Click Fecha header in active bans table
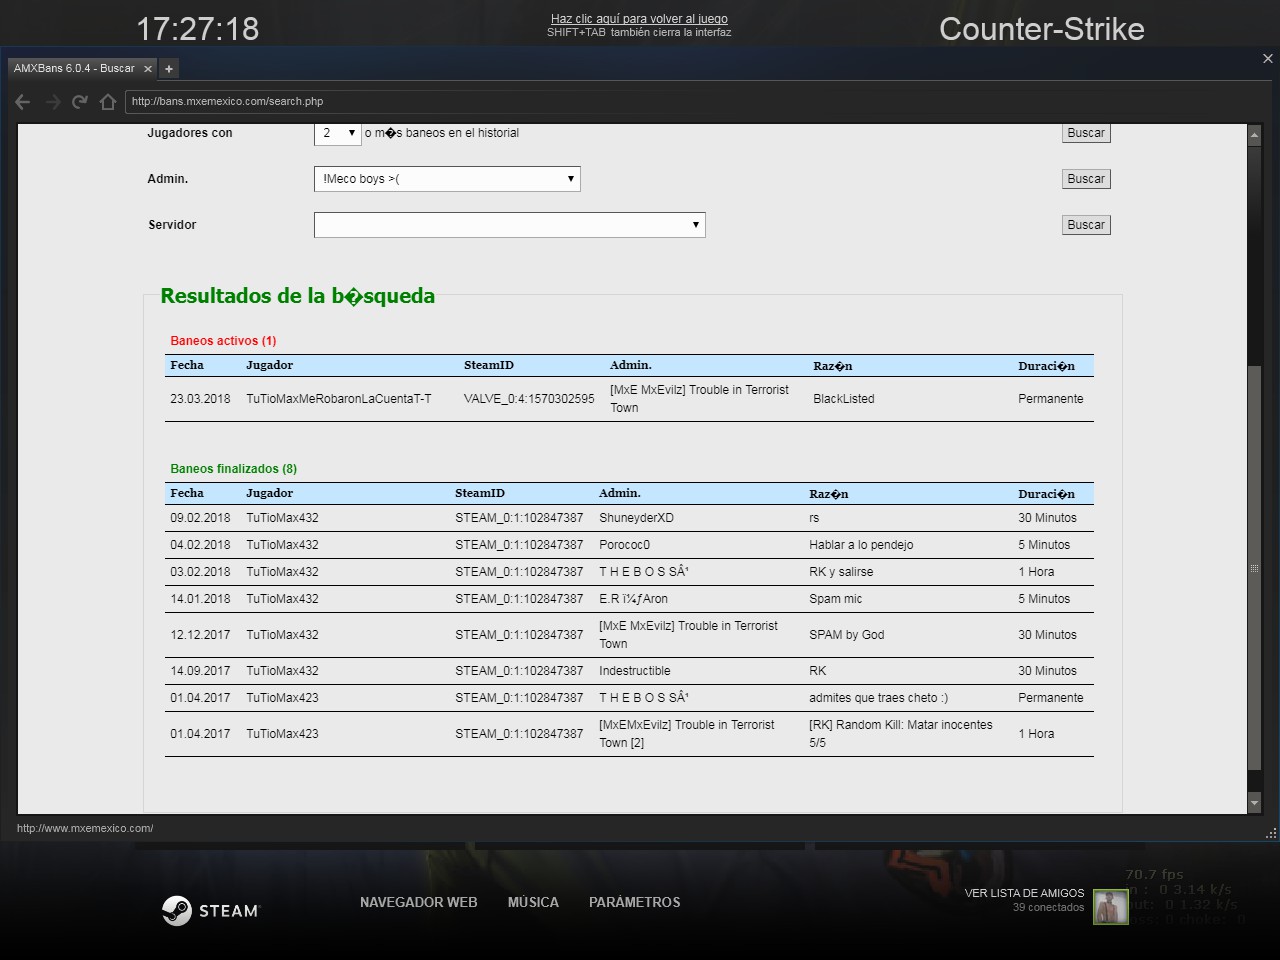The width and height of the screenshot is (1280, 960). coord(187,365)
